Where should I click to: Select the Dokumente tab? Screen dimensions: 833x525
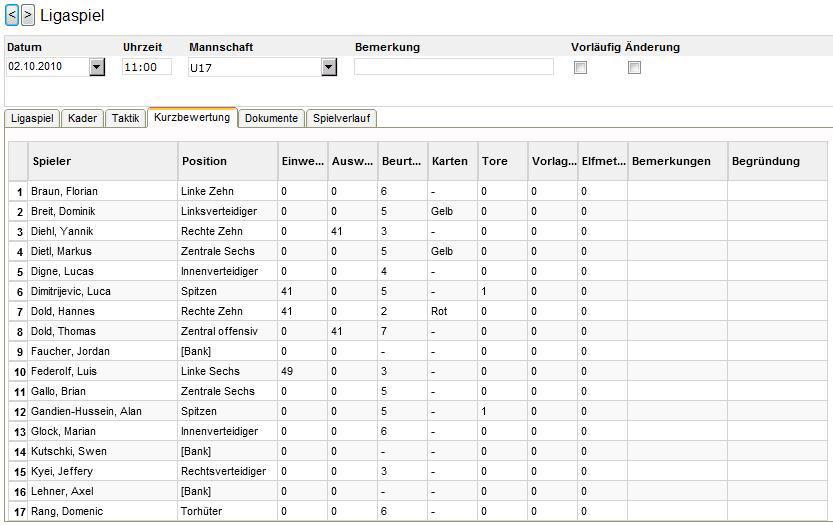(271, 118)
